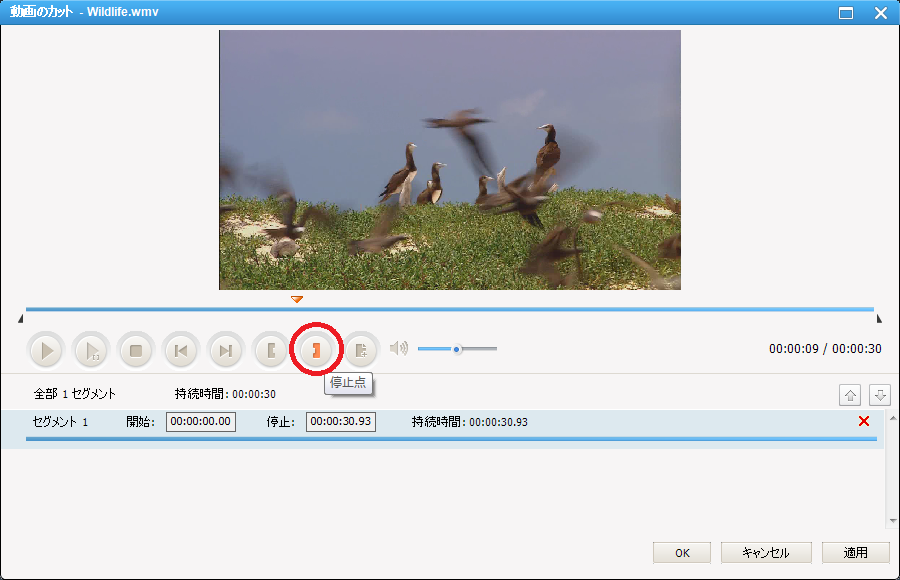Click the 持続時間: 00:00:30.93 segment text
The image size is (900, 580).
470,422
